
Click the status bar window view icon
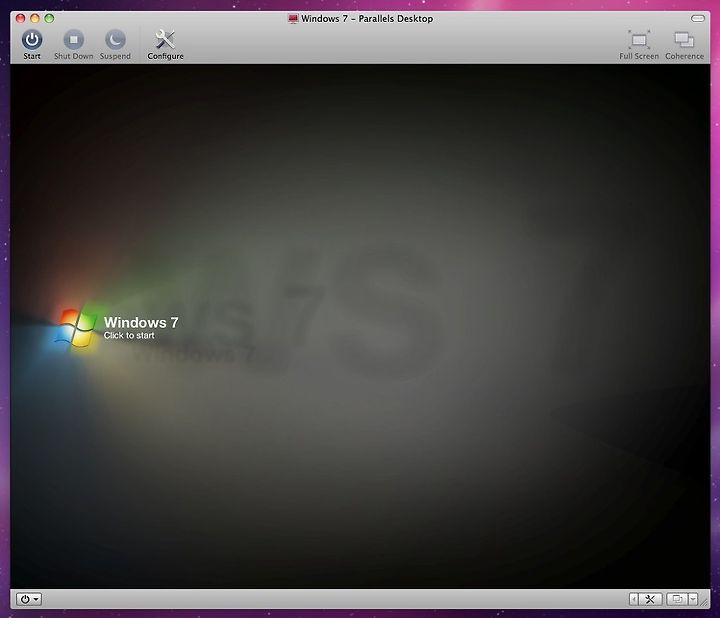click(677, 599)
